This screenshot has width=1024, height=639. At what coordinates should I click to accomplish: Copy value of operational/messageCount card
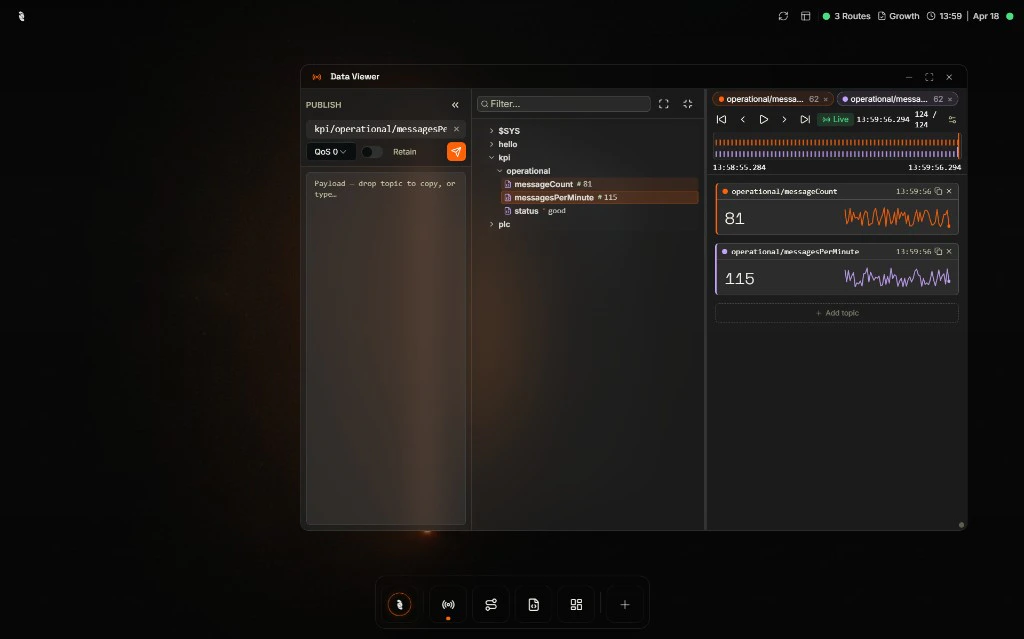coord(938,191)
